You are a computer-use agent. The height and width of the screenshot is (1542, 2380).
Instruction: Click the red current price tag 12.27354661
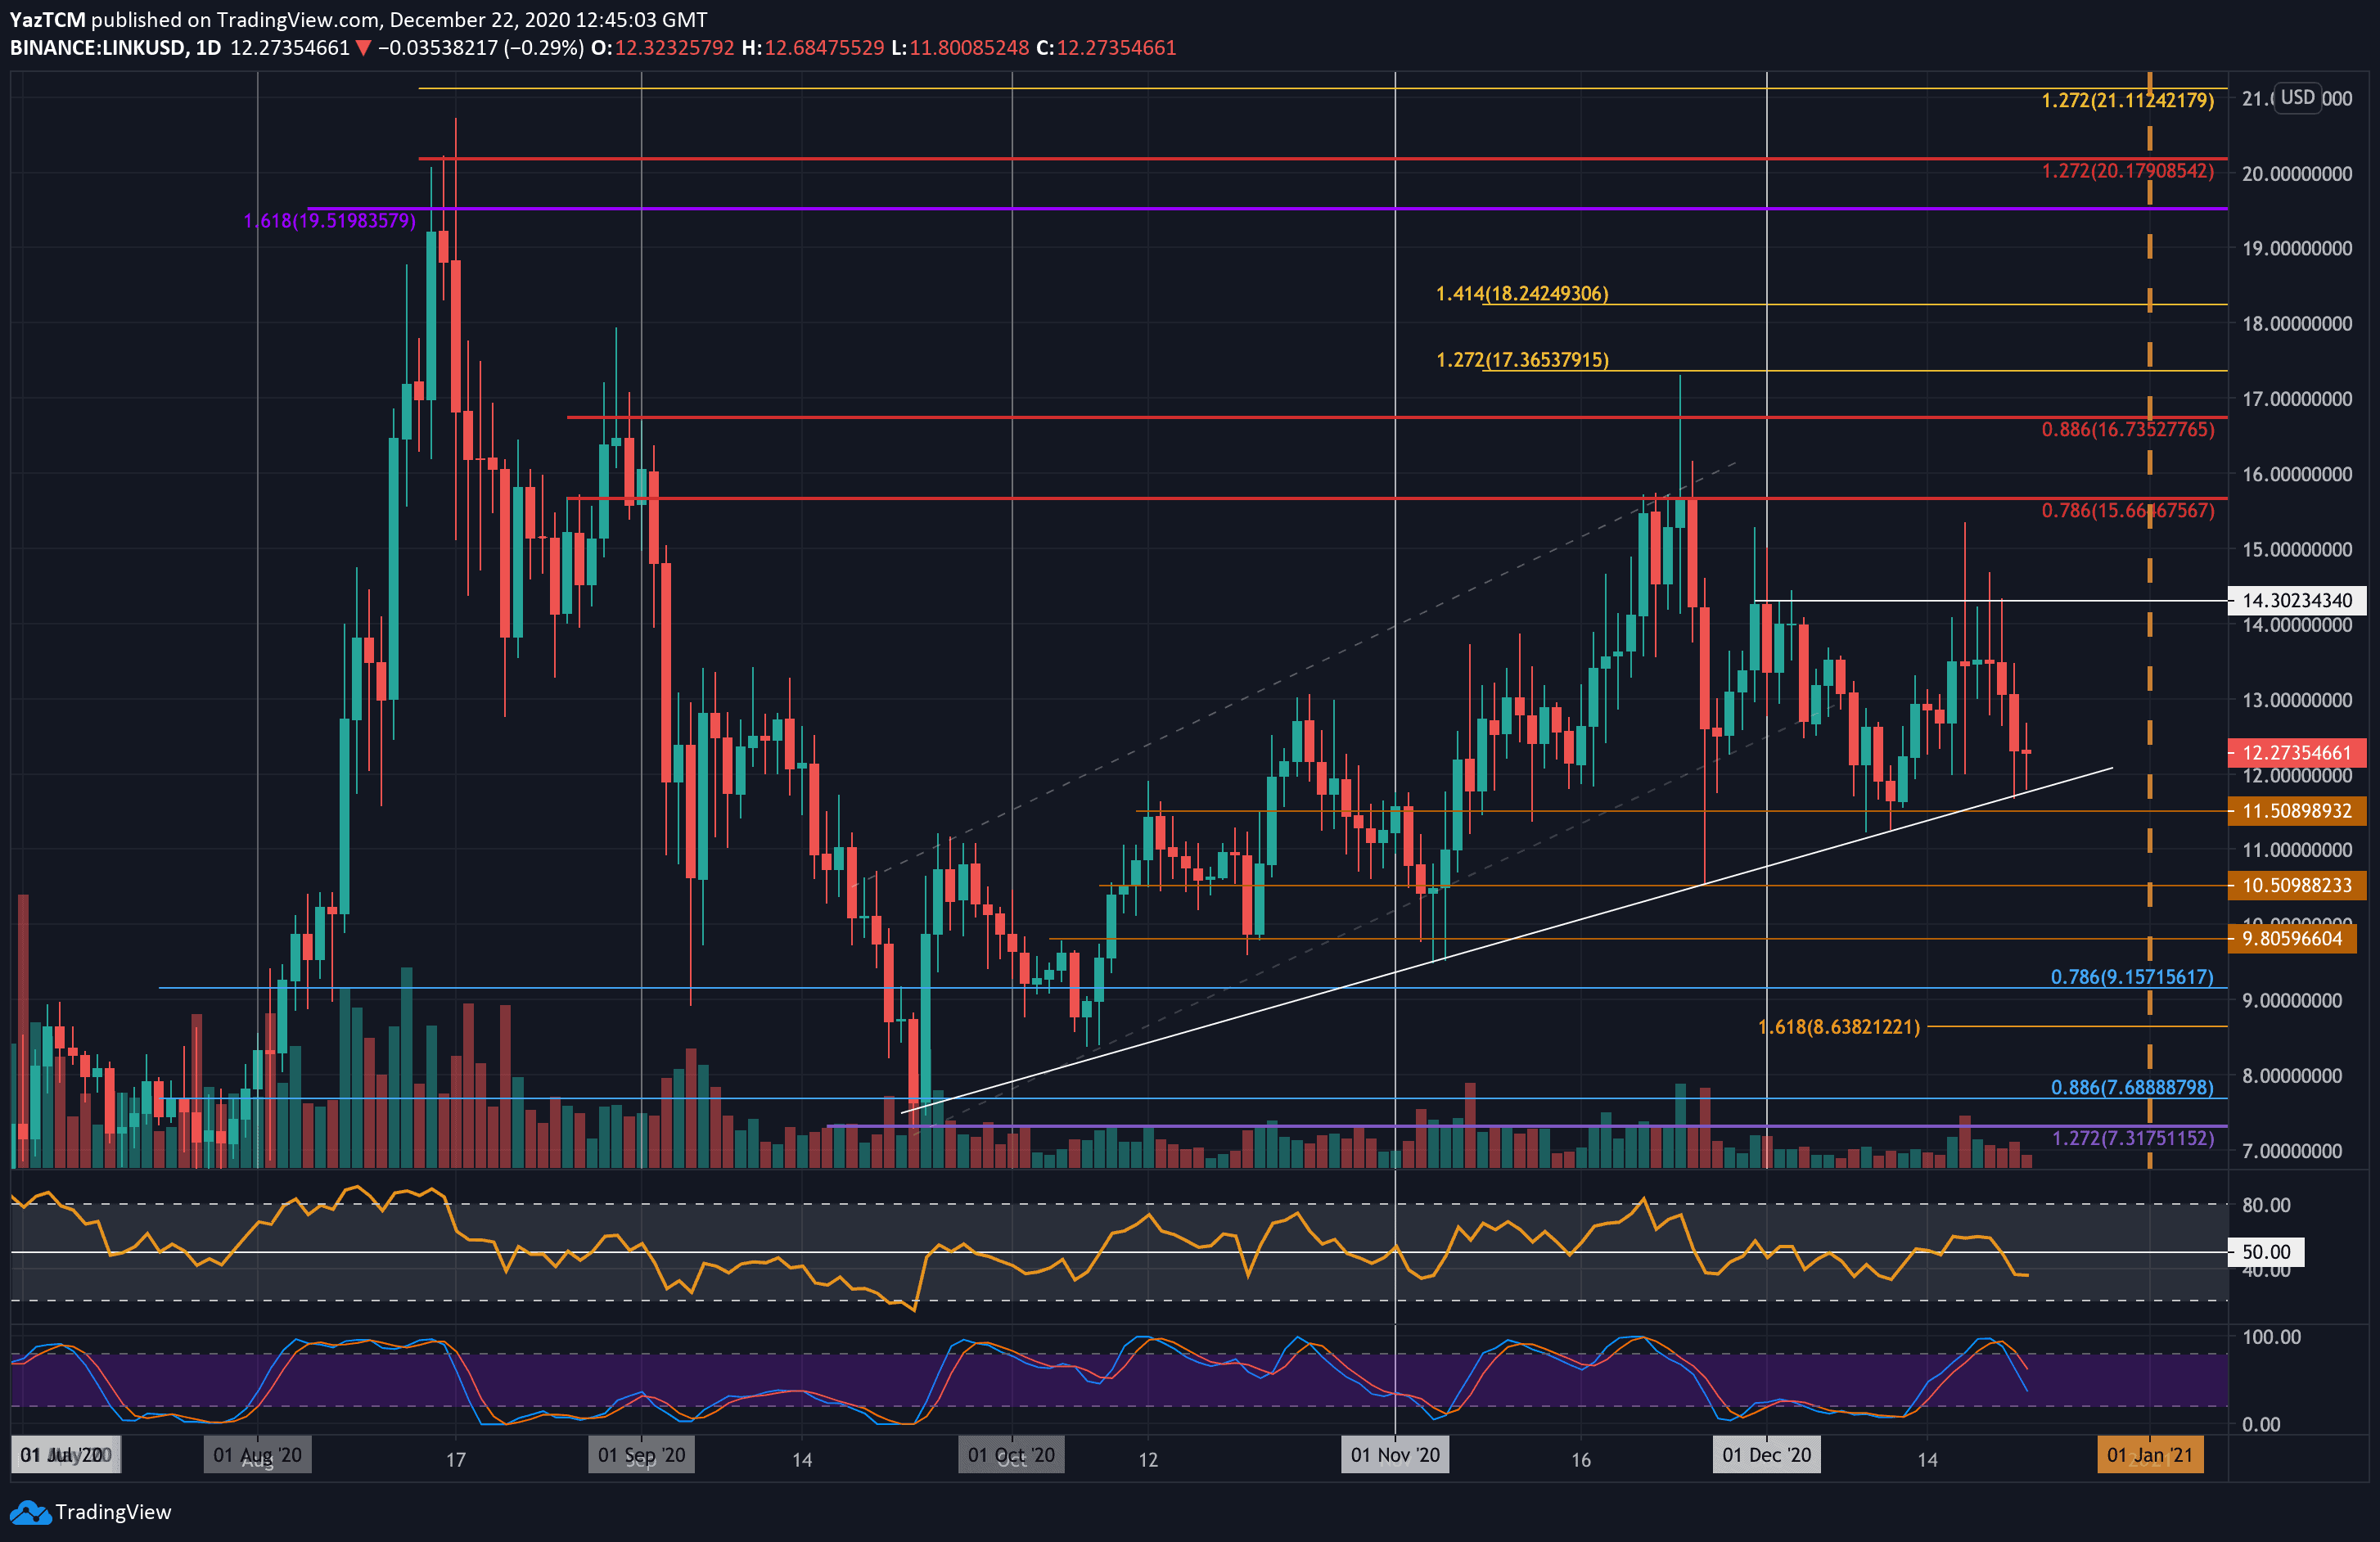(2297, 752)
